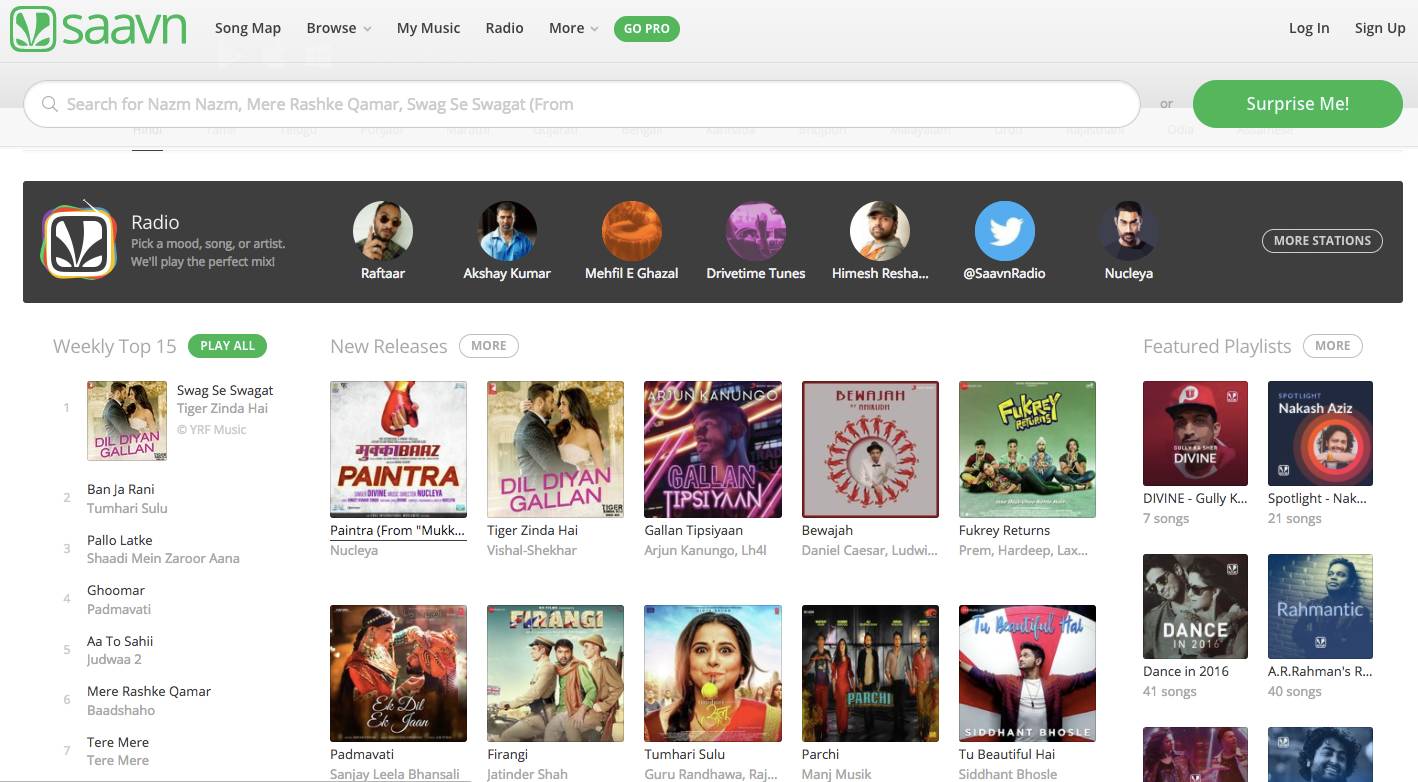Start the Drivetime Tunes station

tap(756, 231)
